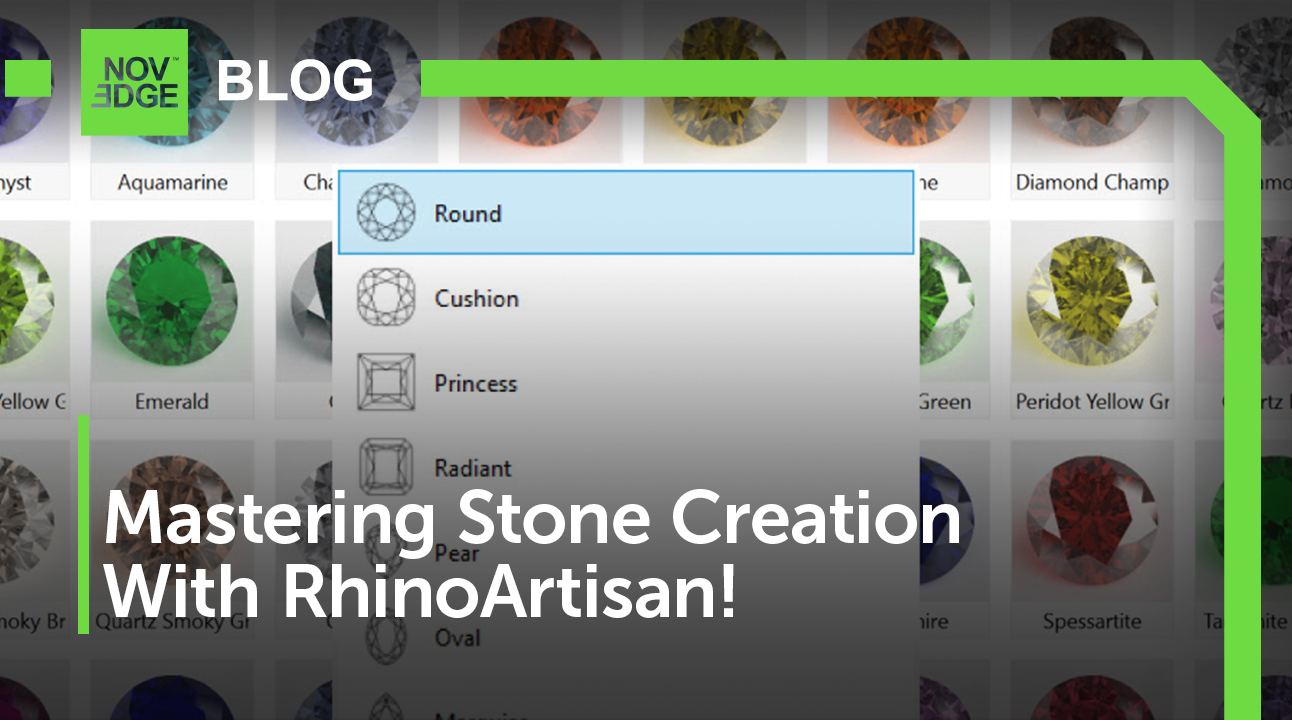Click the Aquamarine material name label

172,182
